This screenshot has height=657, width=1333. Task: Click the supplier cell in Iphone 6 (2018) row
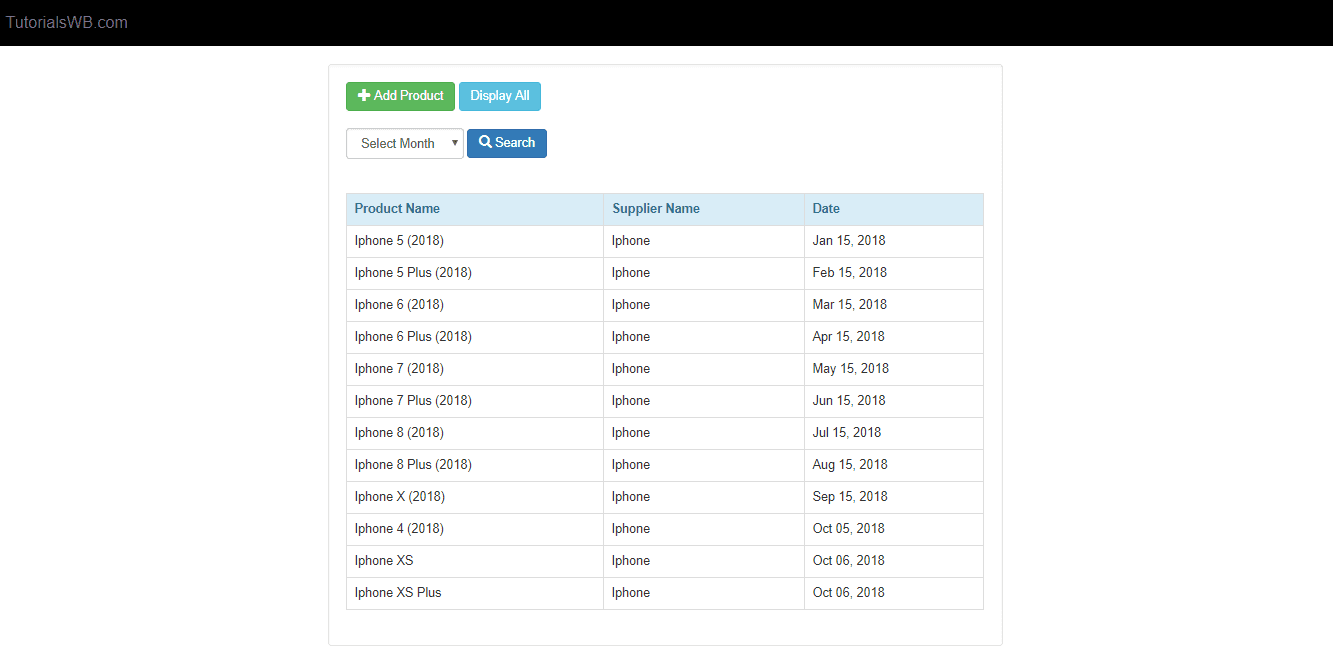click(704, 305)
